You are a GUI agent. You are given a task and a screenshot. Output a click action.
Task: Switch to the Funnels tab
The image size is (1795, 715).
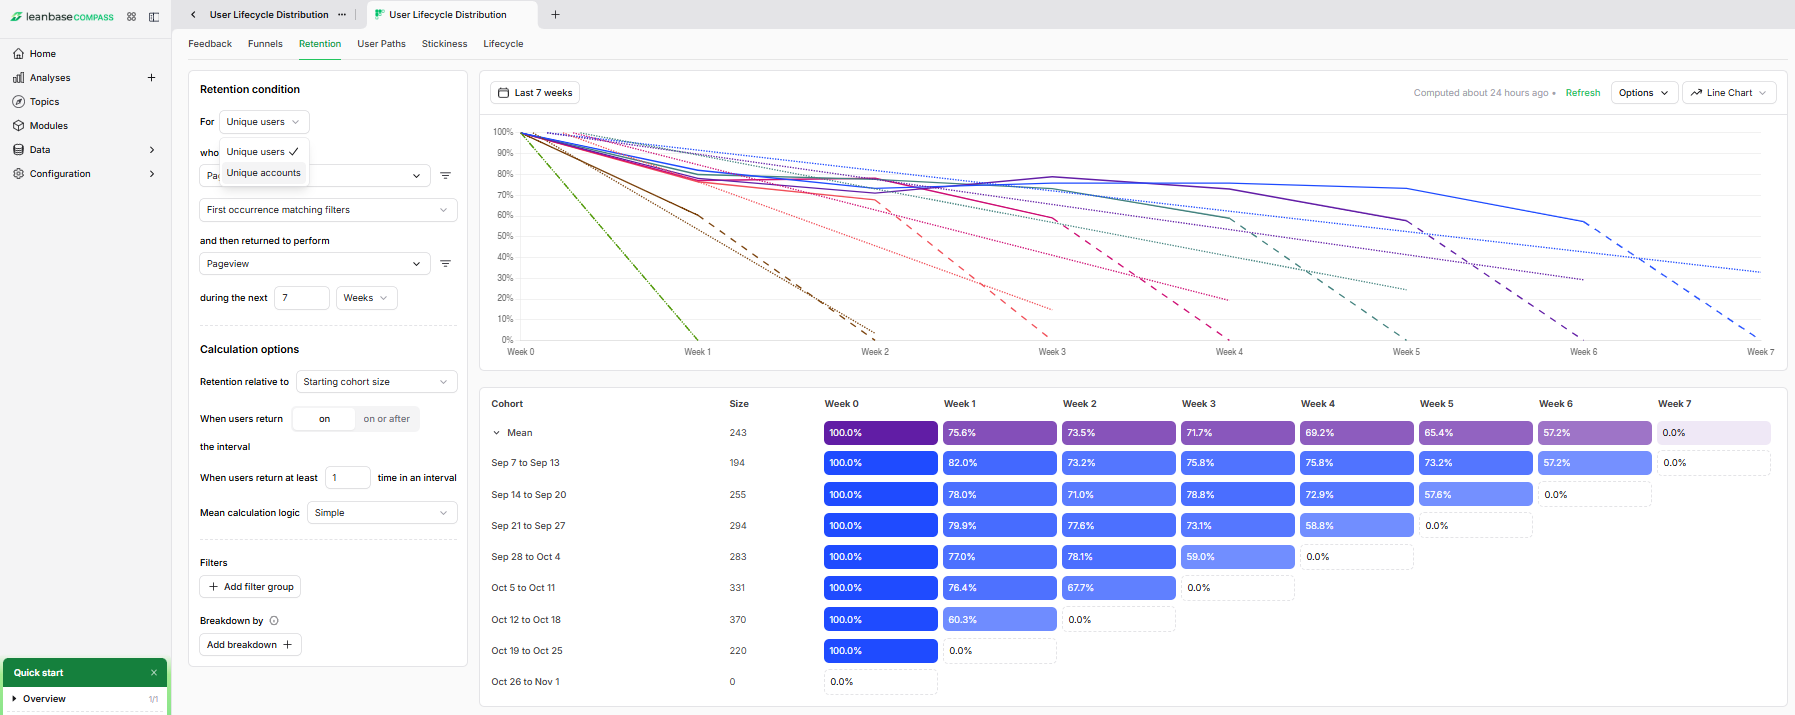(265, 44)
